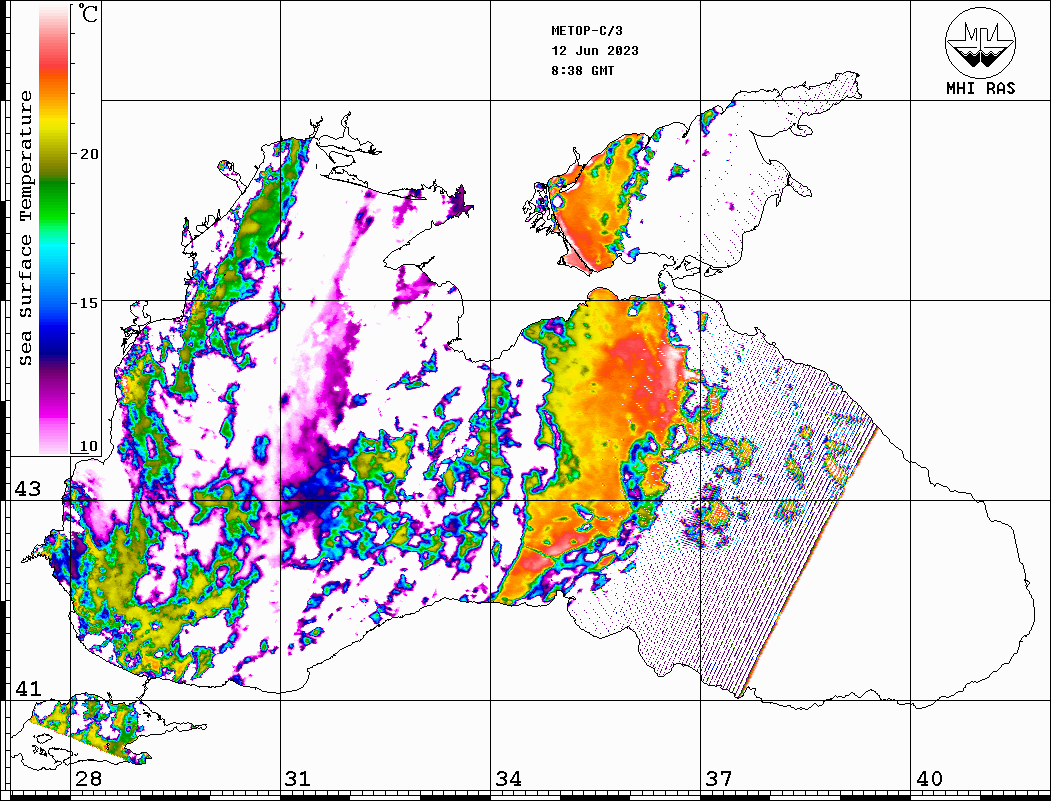Click the longitude 34 label
The height and width of the screenshot is (801, 1051).
tap(508, 779)
